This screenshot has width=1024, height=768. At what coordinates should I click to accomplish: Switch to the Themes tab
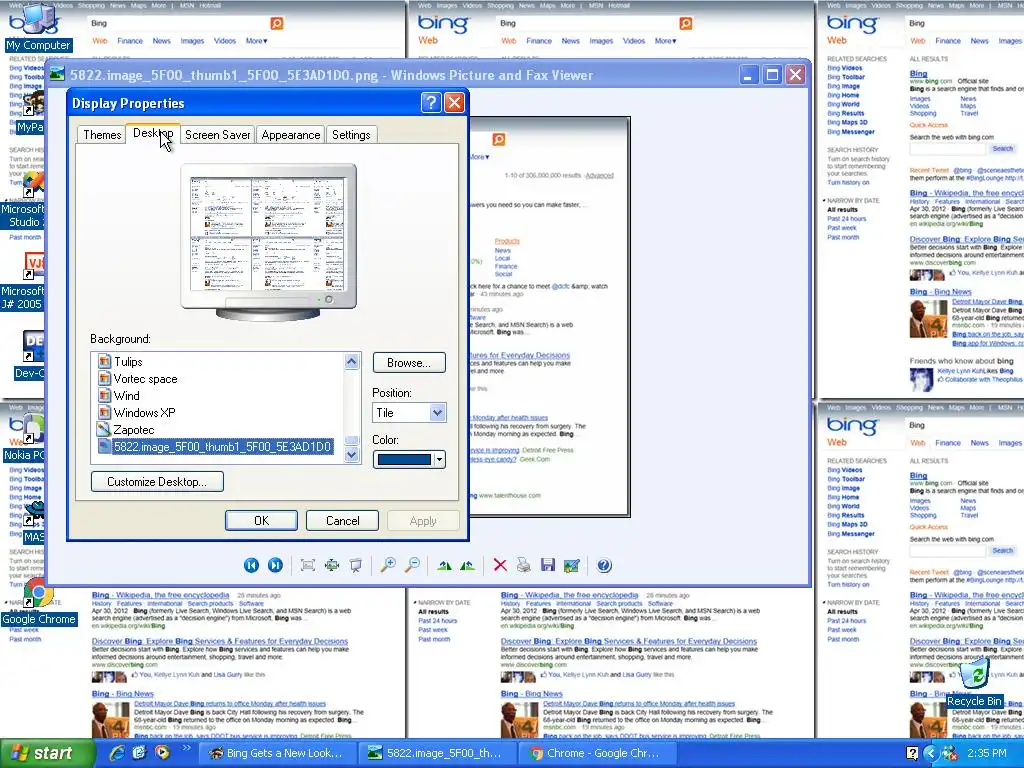coord(102,135)
